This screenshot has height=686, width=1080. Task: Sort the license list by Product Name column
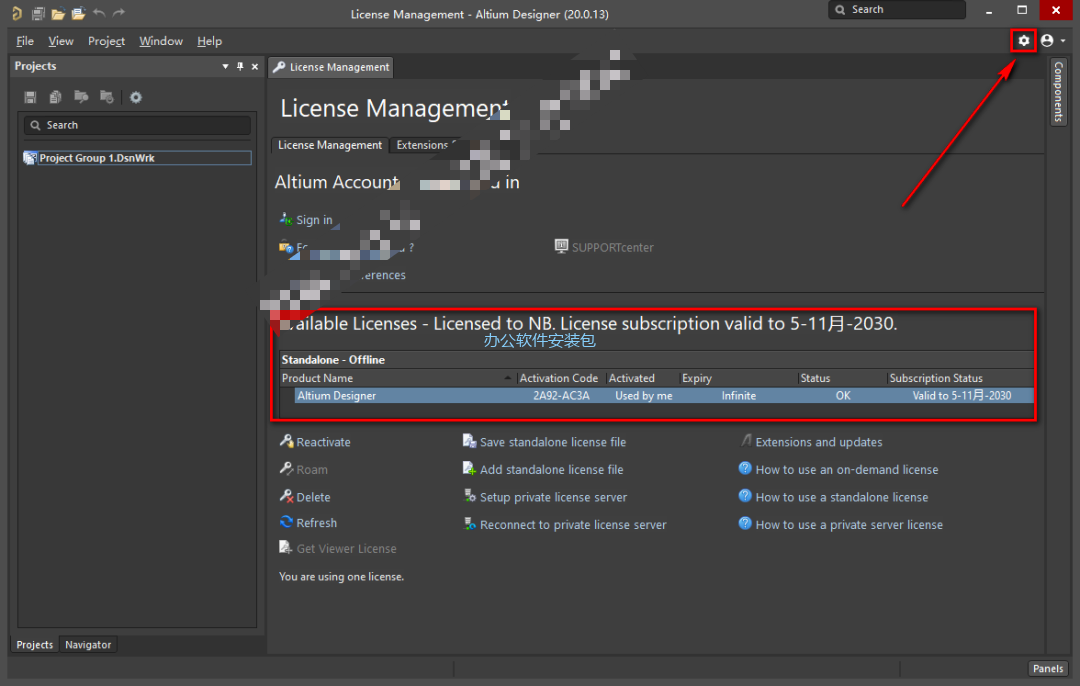[397, 378]
